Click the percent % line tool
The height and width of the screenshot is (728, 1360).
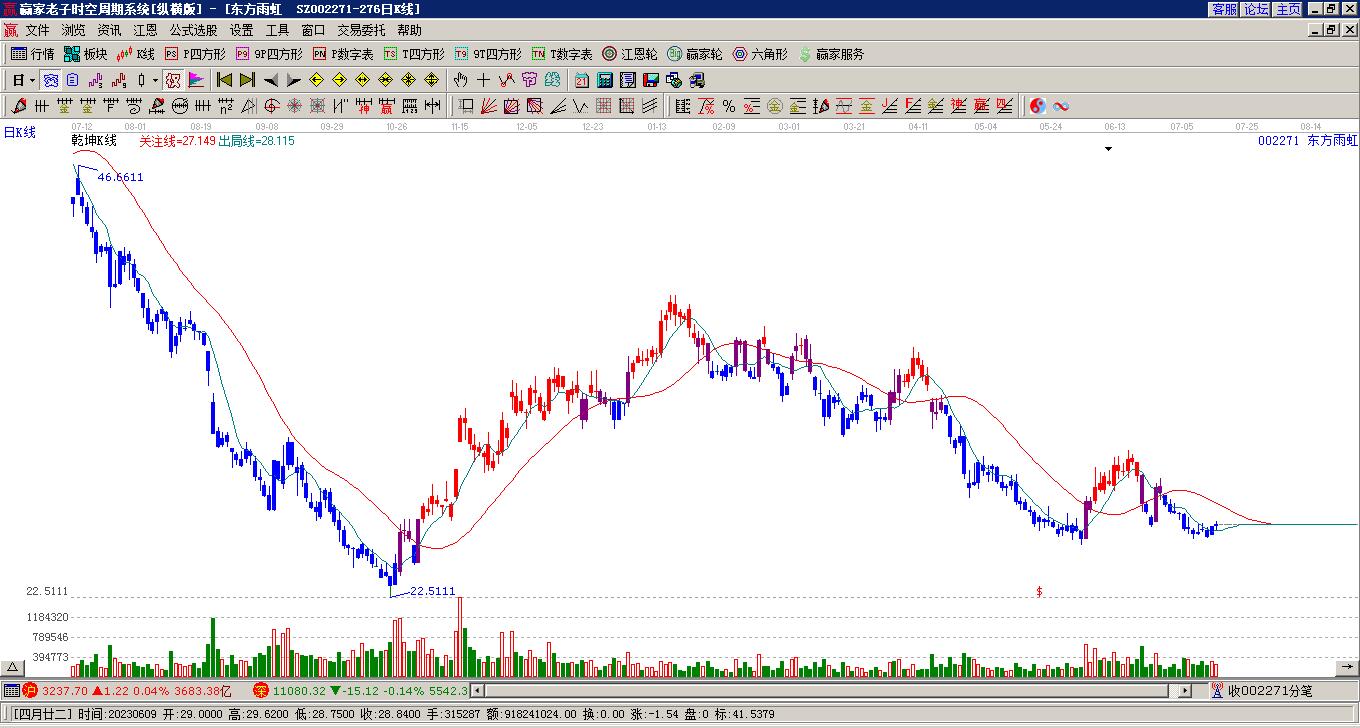[x=729, y=106]
